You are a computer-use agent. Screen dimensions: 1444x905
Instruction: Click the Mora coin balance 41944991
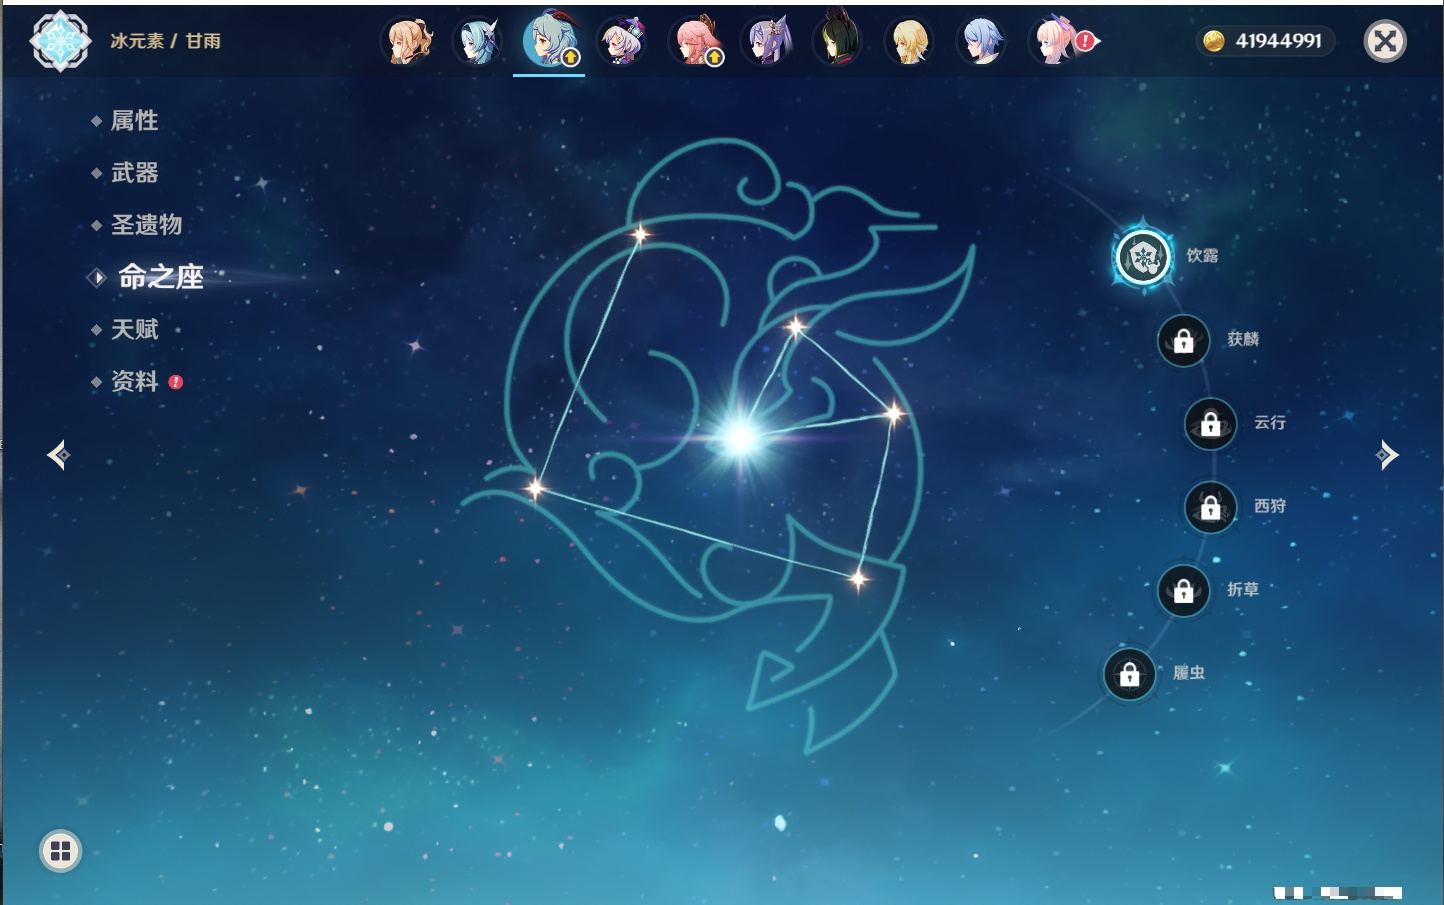coord(1266,41)
